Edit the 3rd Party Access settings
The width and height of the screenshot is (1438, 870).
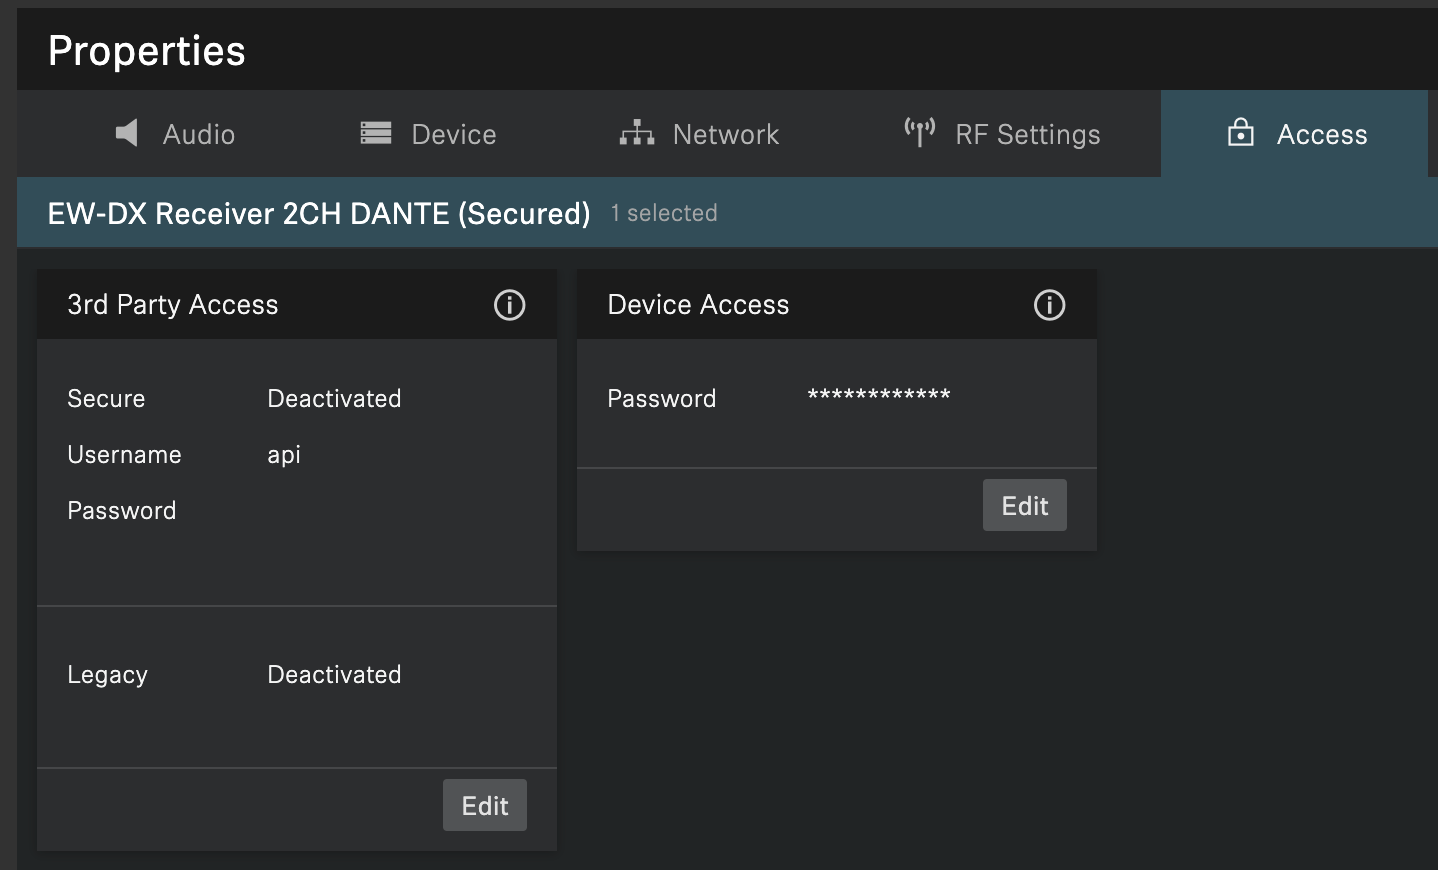coord(485,805)
